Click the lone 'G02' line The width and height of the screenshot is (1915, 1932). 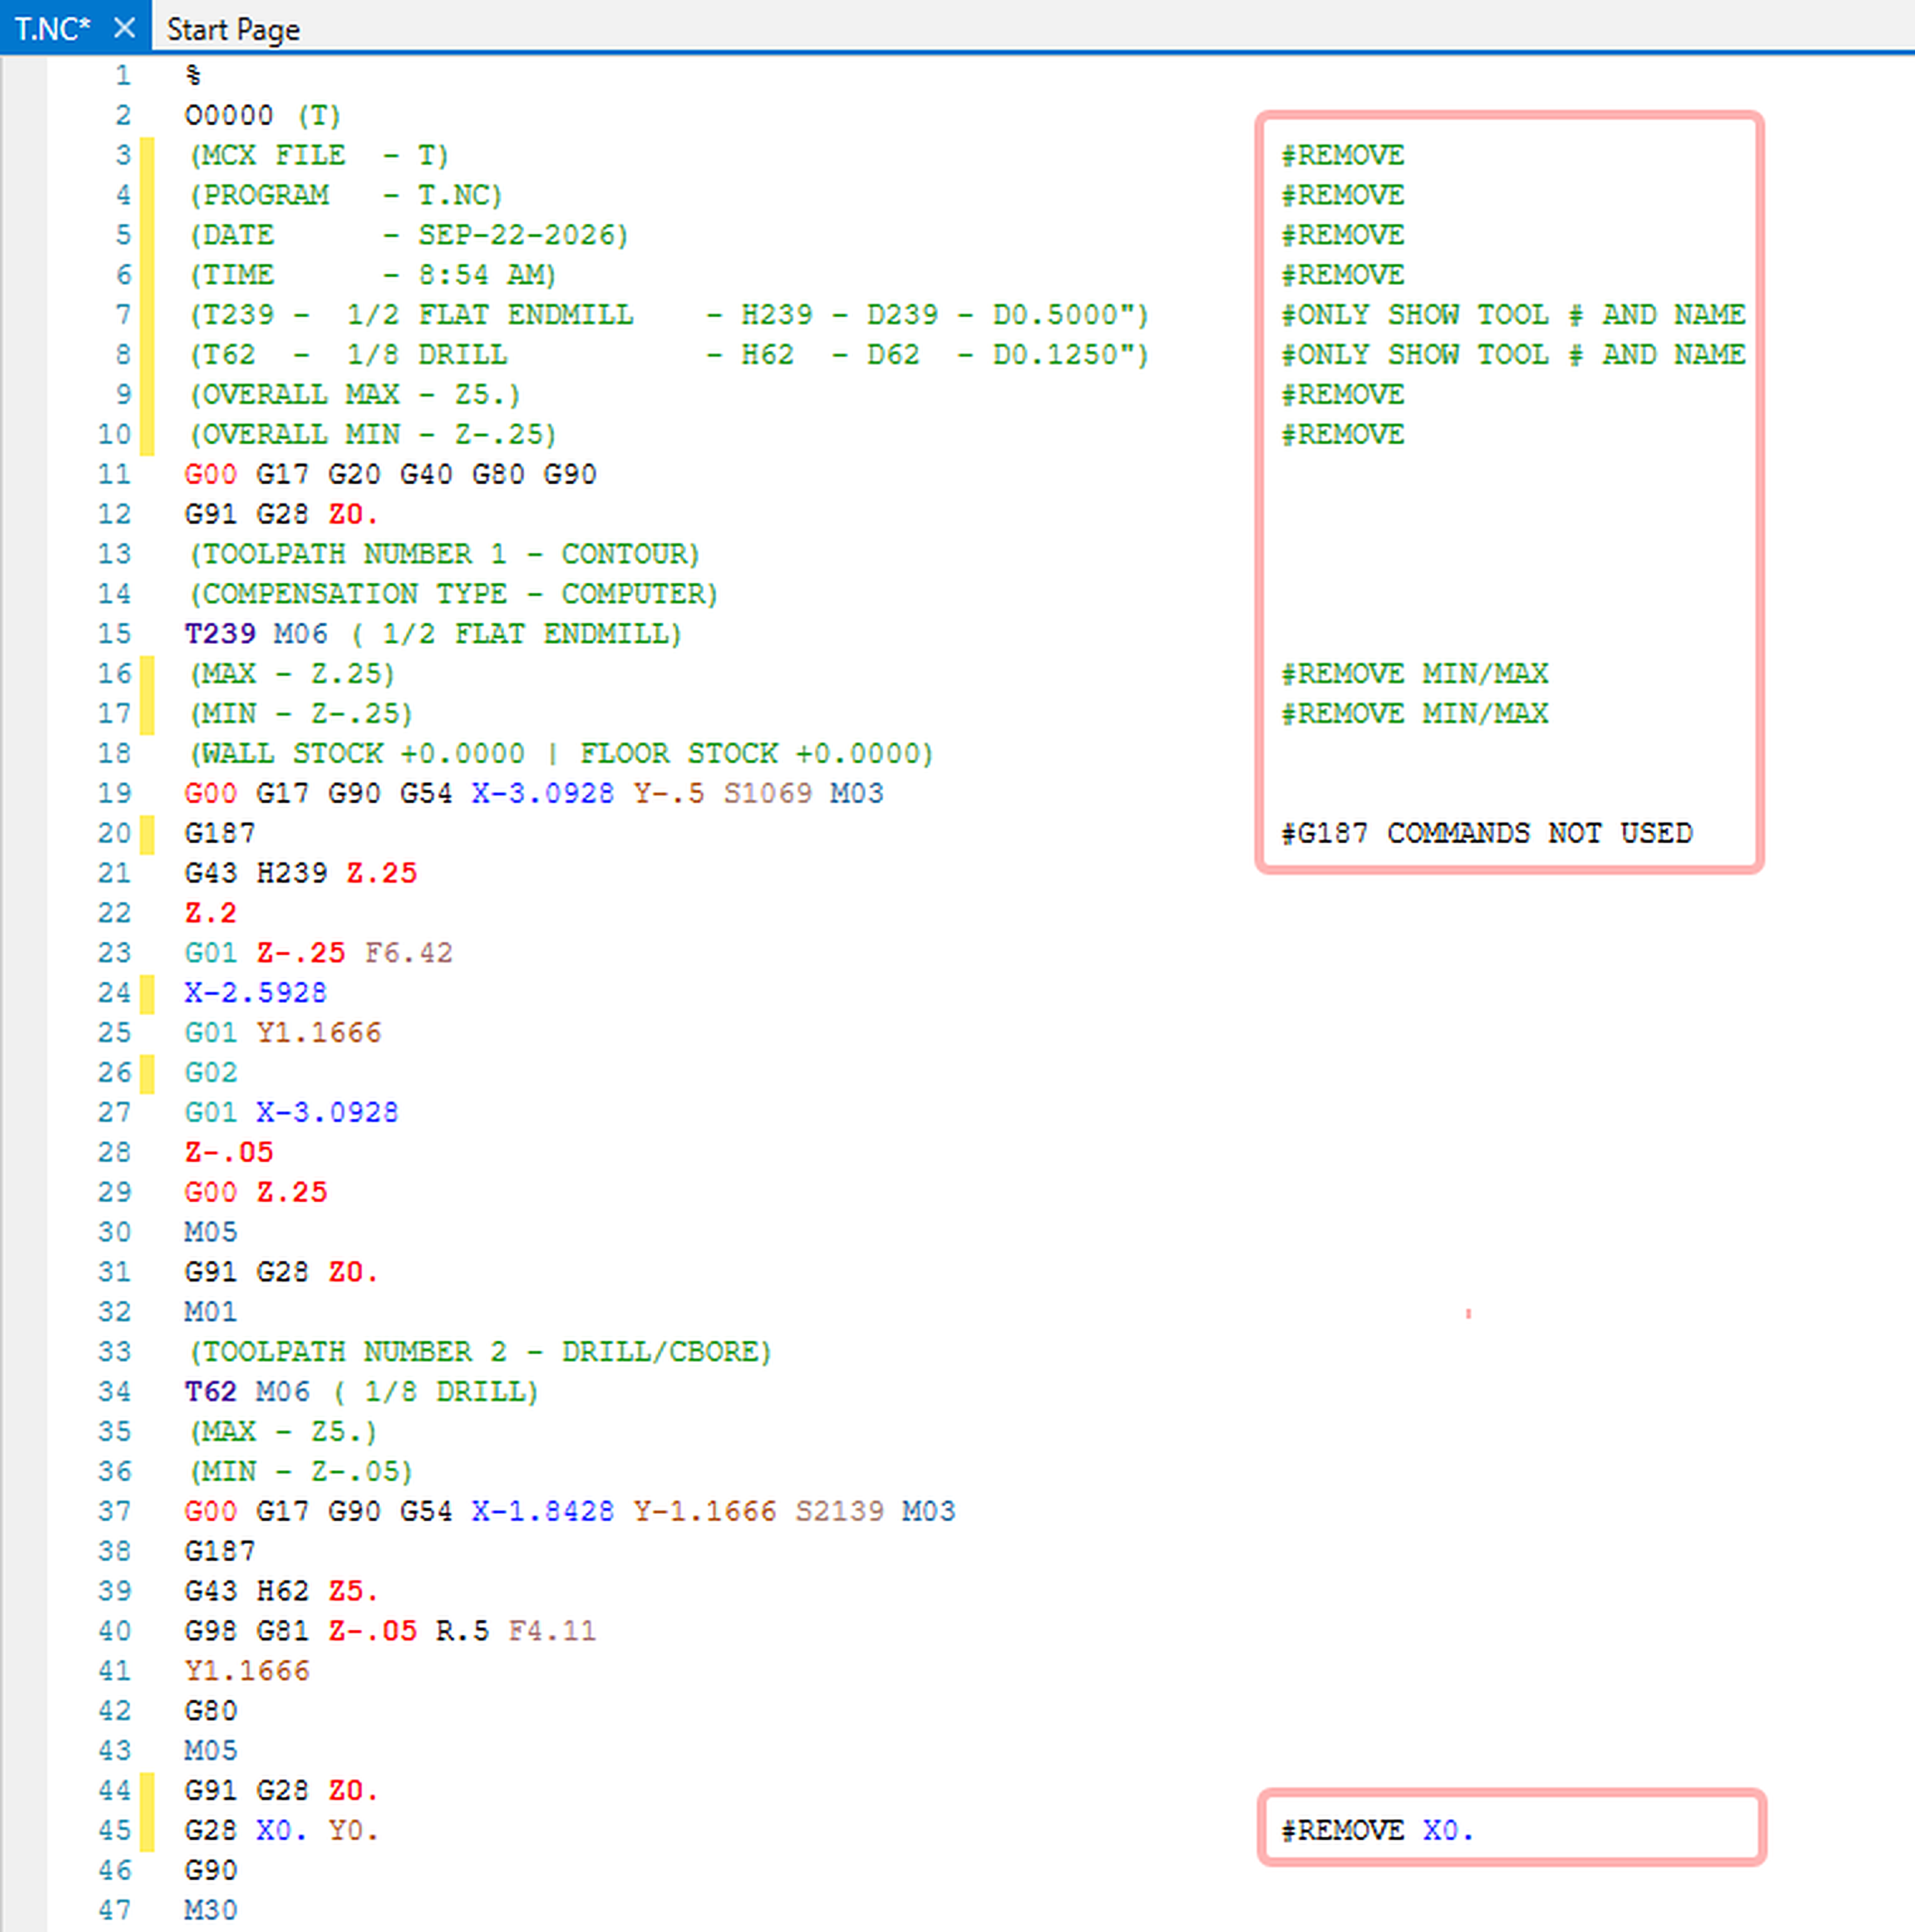click(x=211, y=1073)
